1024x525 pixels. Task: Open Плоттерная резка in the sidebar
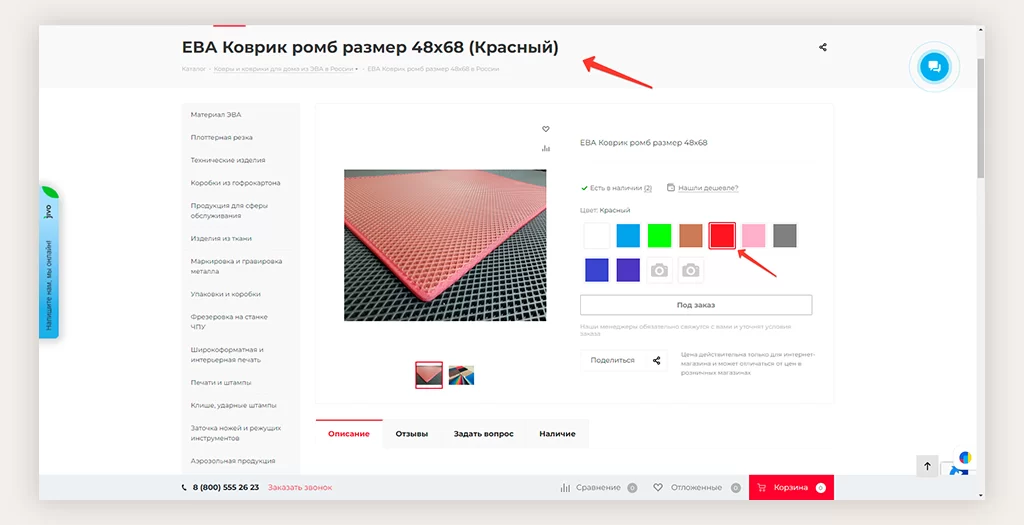tap(222, 137)
